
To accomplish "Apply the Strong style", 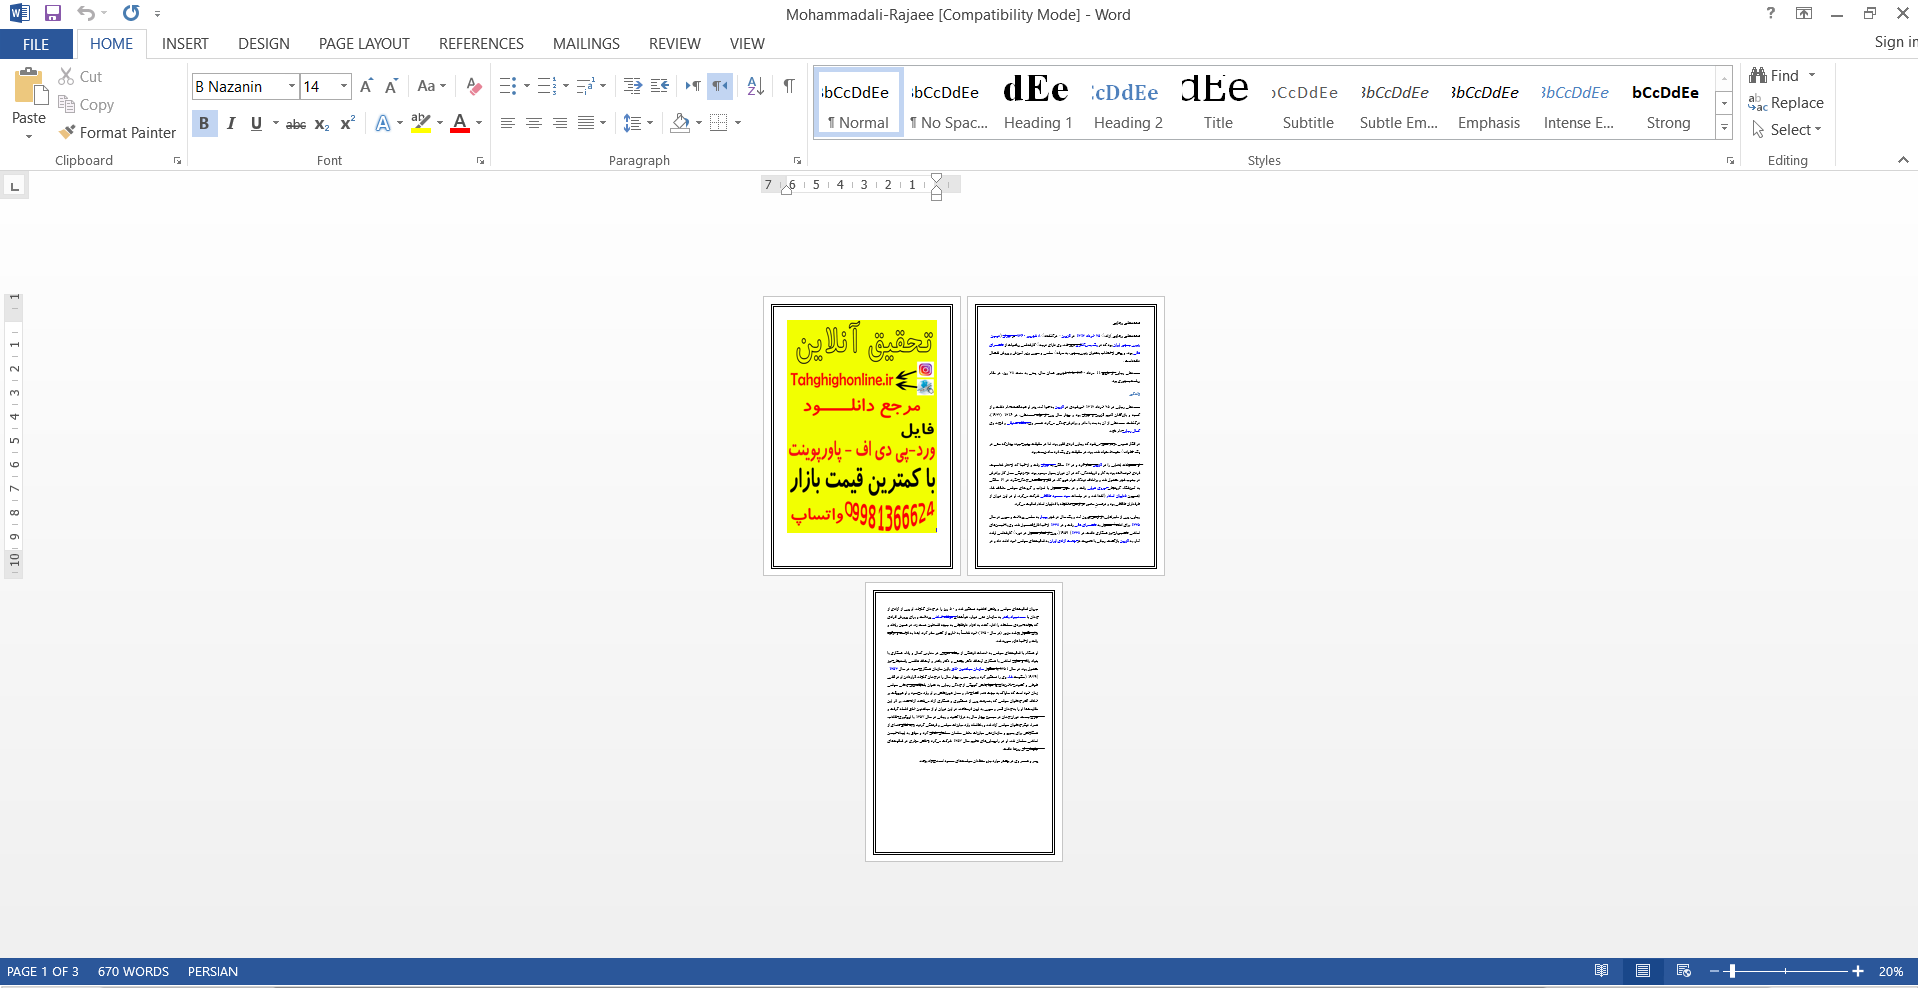I will 1668,101.
